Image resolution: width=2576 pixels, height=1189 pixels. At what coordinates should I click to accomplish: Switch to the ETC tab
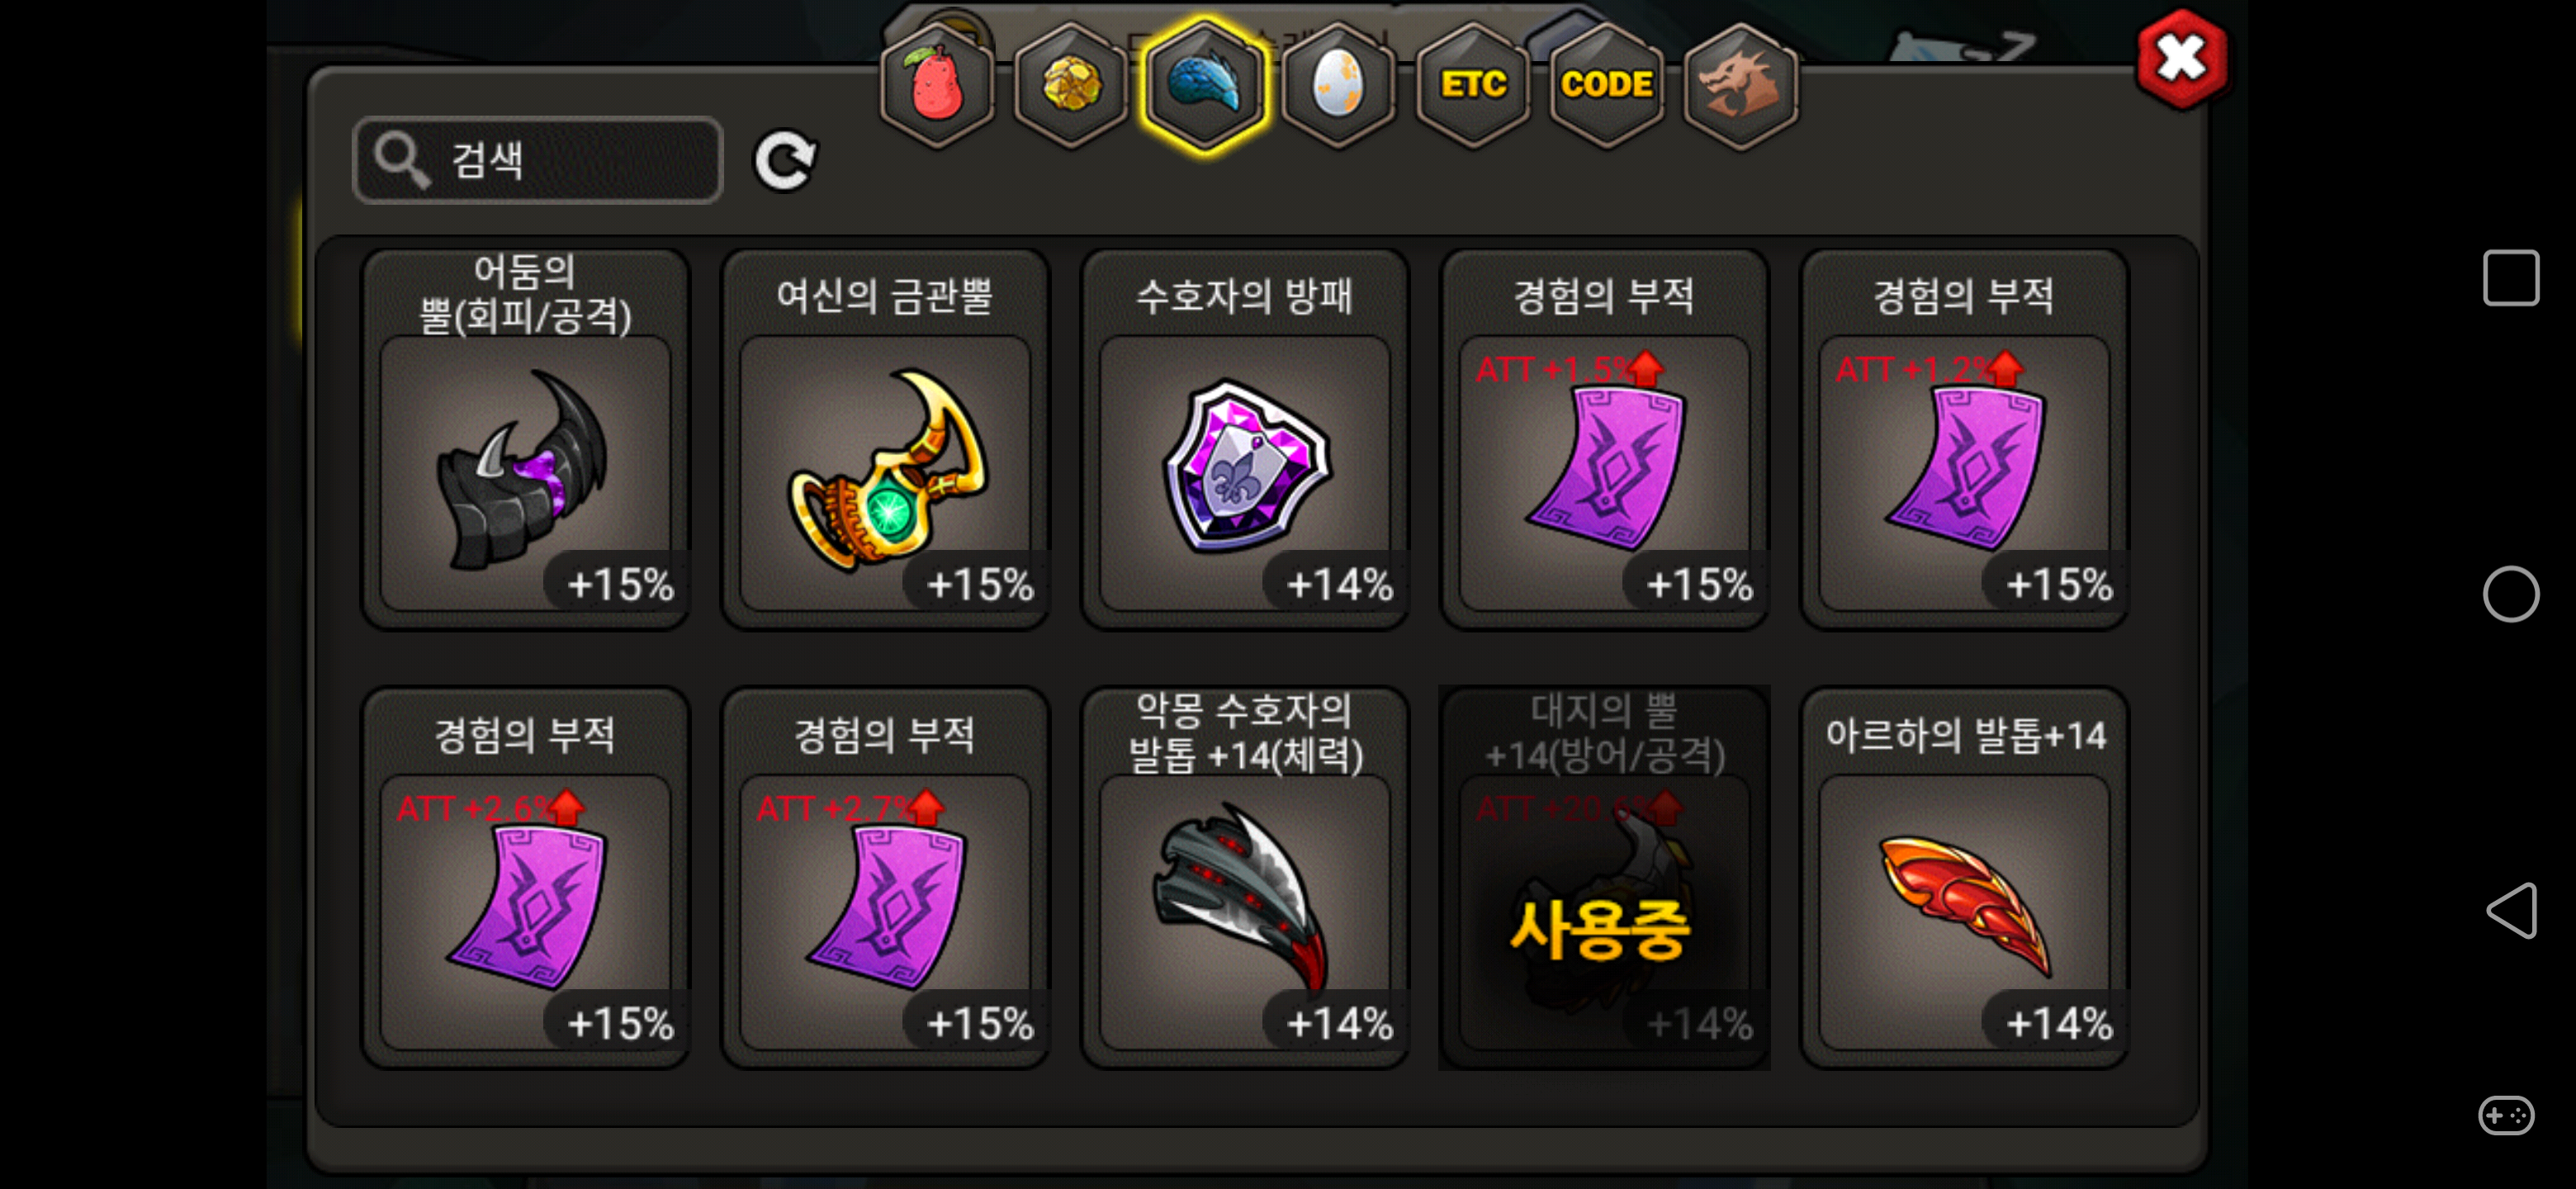(x=1473, y=84)
